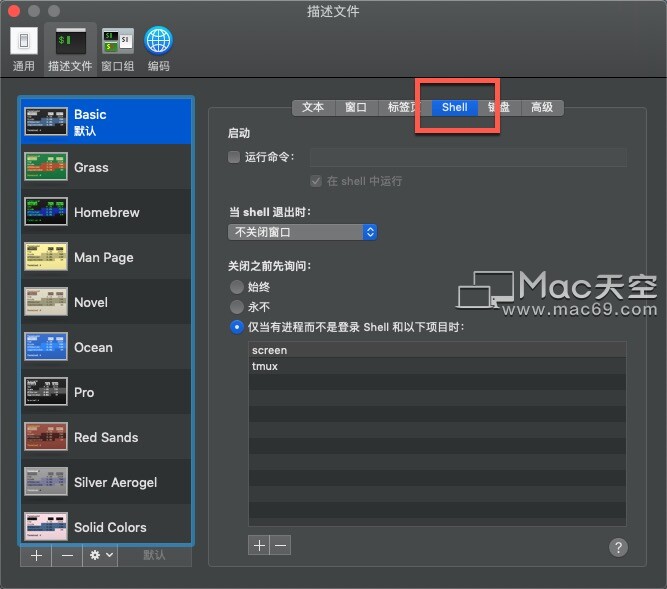Viewport: 667px width, 589px height.
Task: Pick the Red Sands profile
Action: point(106,437)
